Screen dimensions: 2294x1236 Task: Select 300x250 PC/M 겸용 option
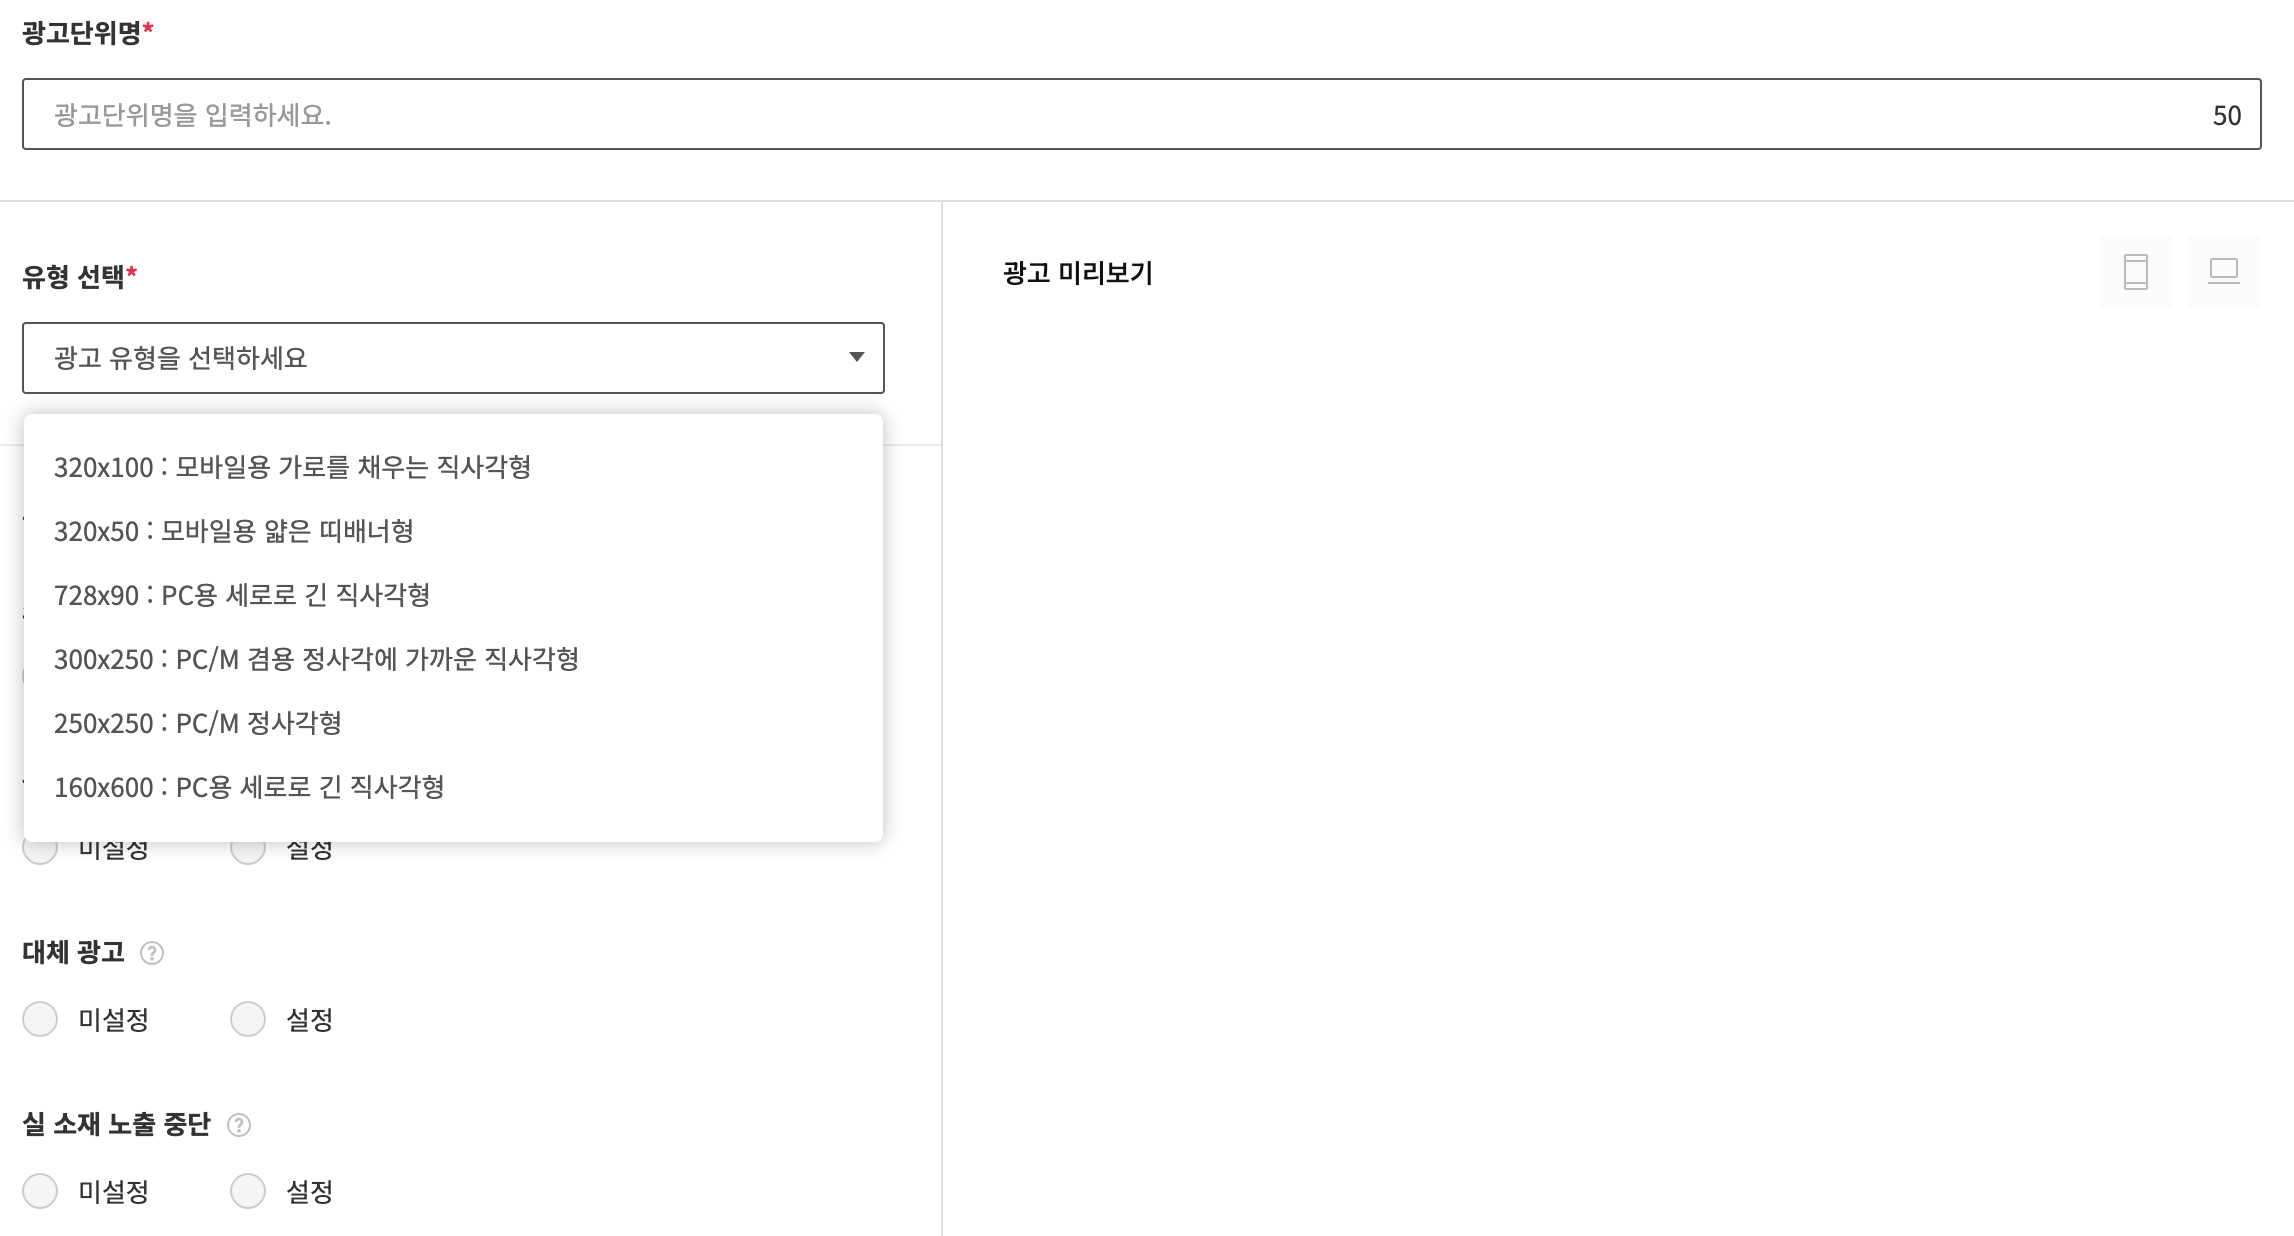(x=316, y=659)
